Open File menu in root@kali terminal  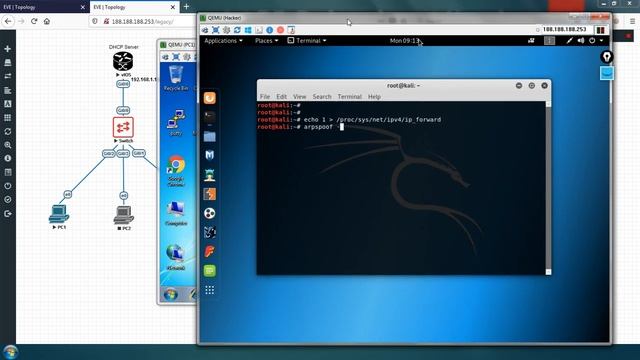265,97
